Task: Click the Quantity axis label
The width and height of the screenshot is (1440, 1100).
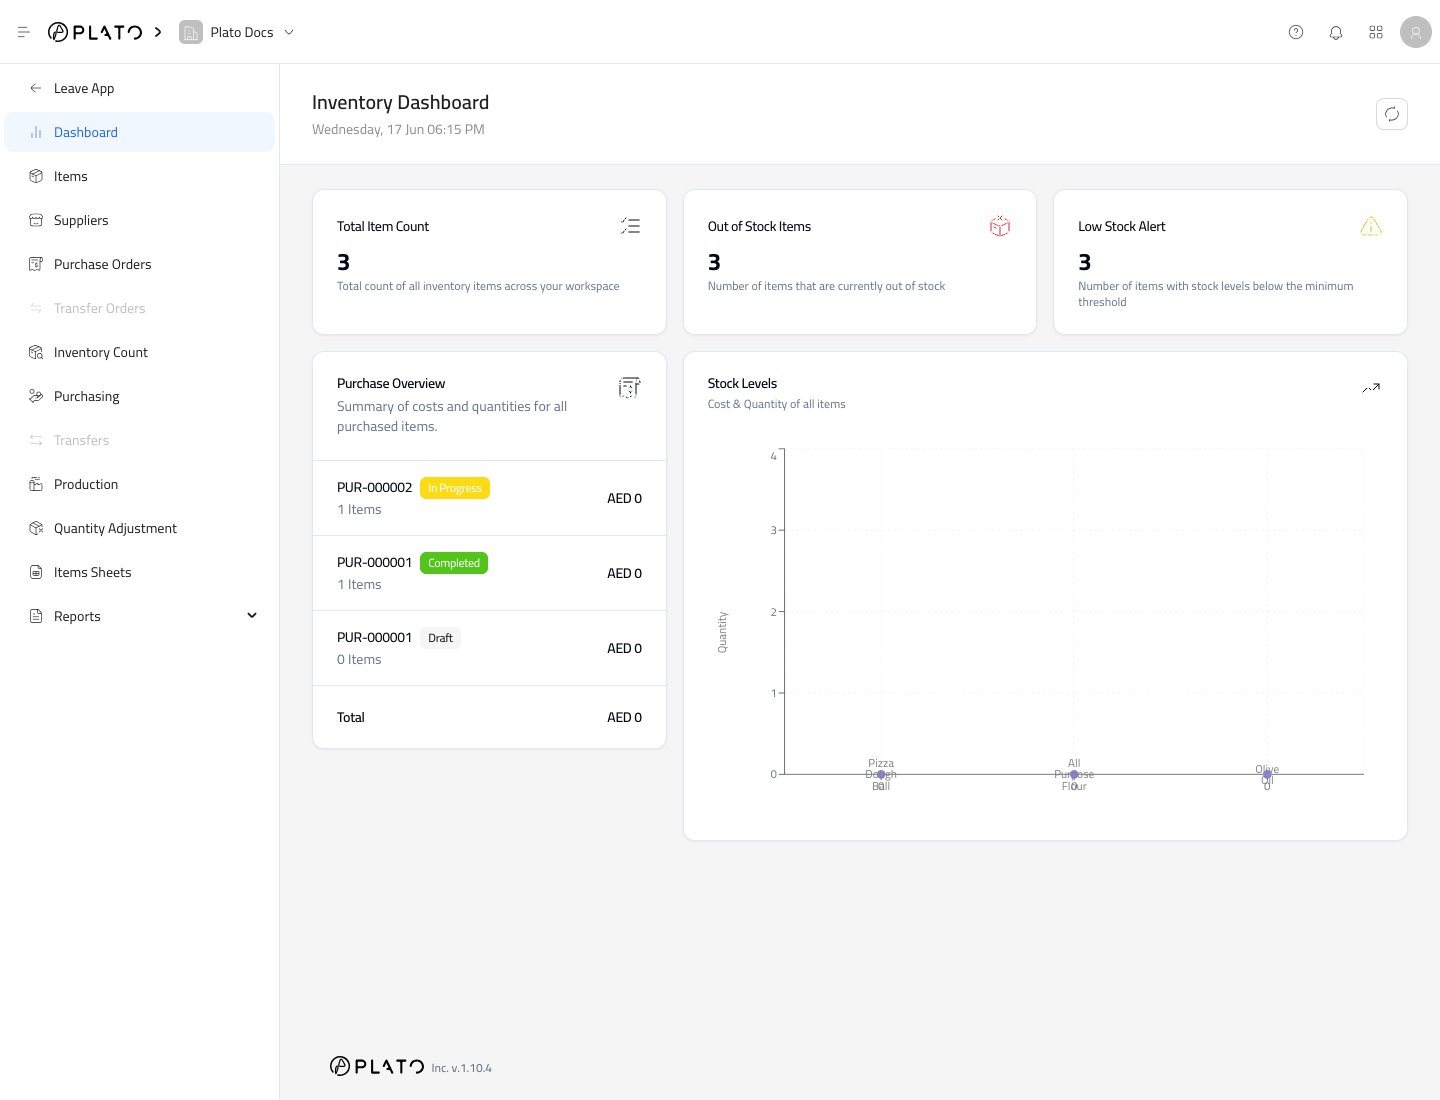Action: coord(722,632)
